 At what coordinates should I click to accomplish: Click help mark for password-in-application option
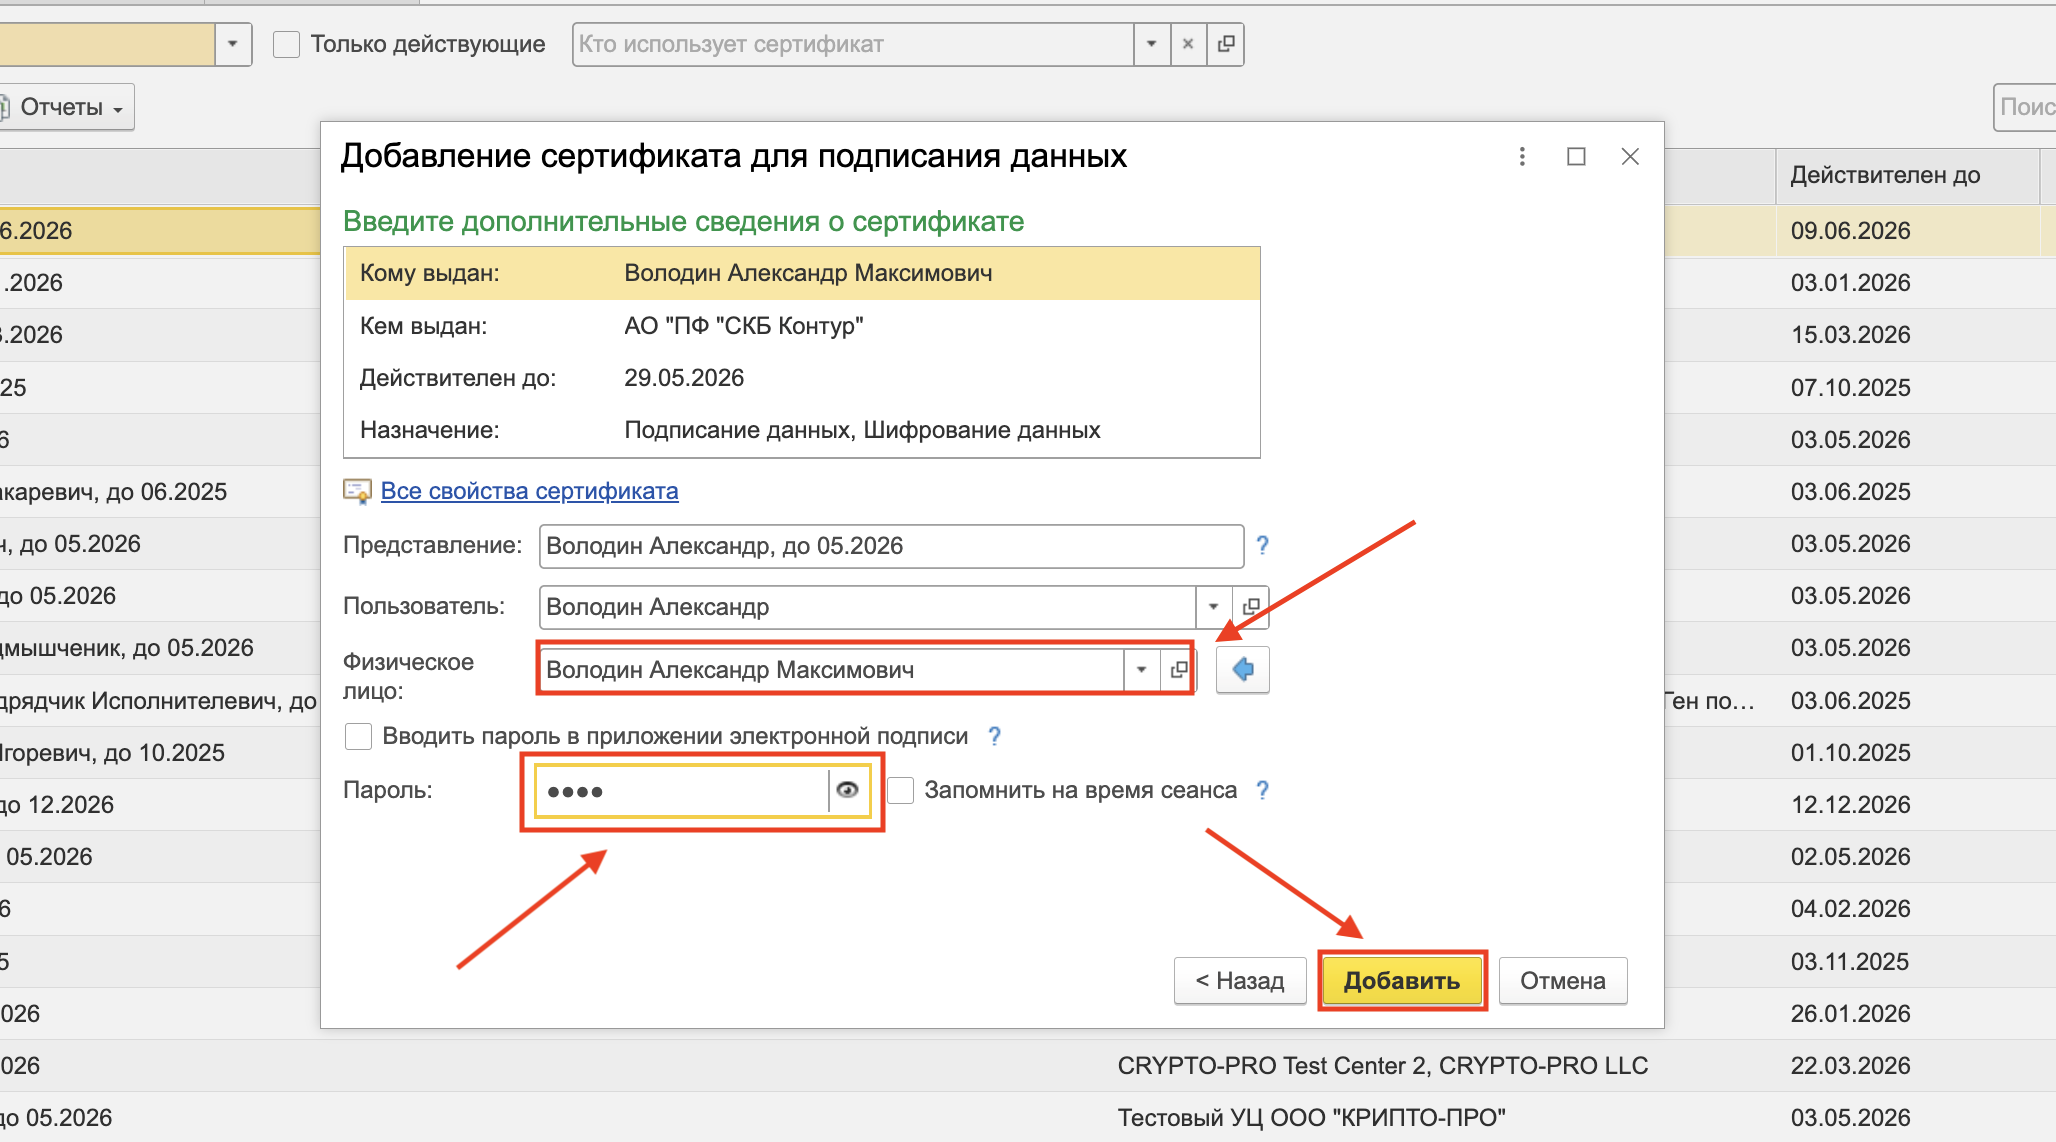(x=994, y=736)
